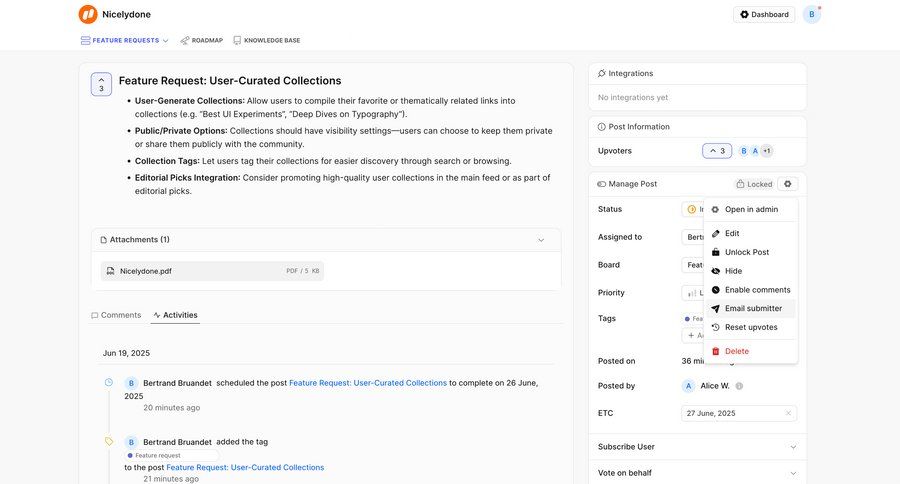This screenshot has height=484, width=900.
Task: Click the Integrations plug icon
Action: 602,73
